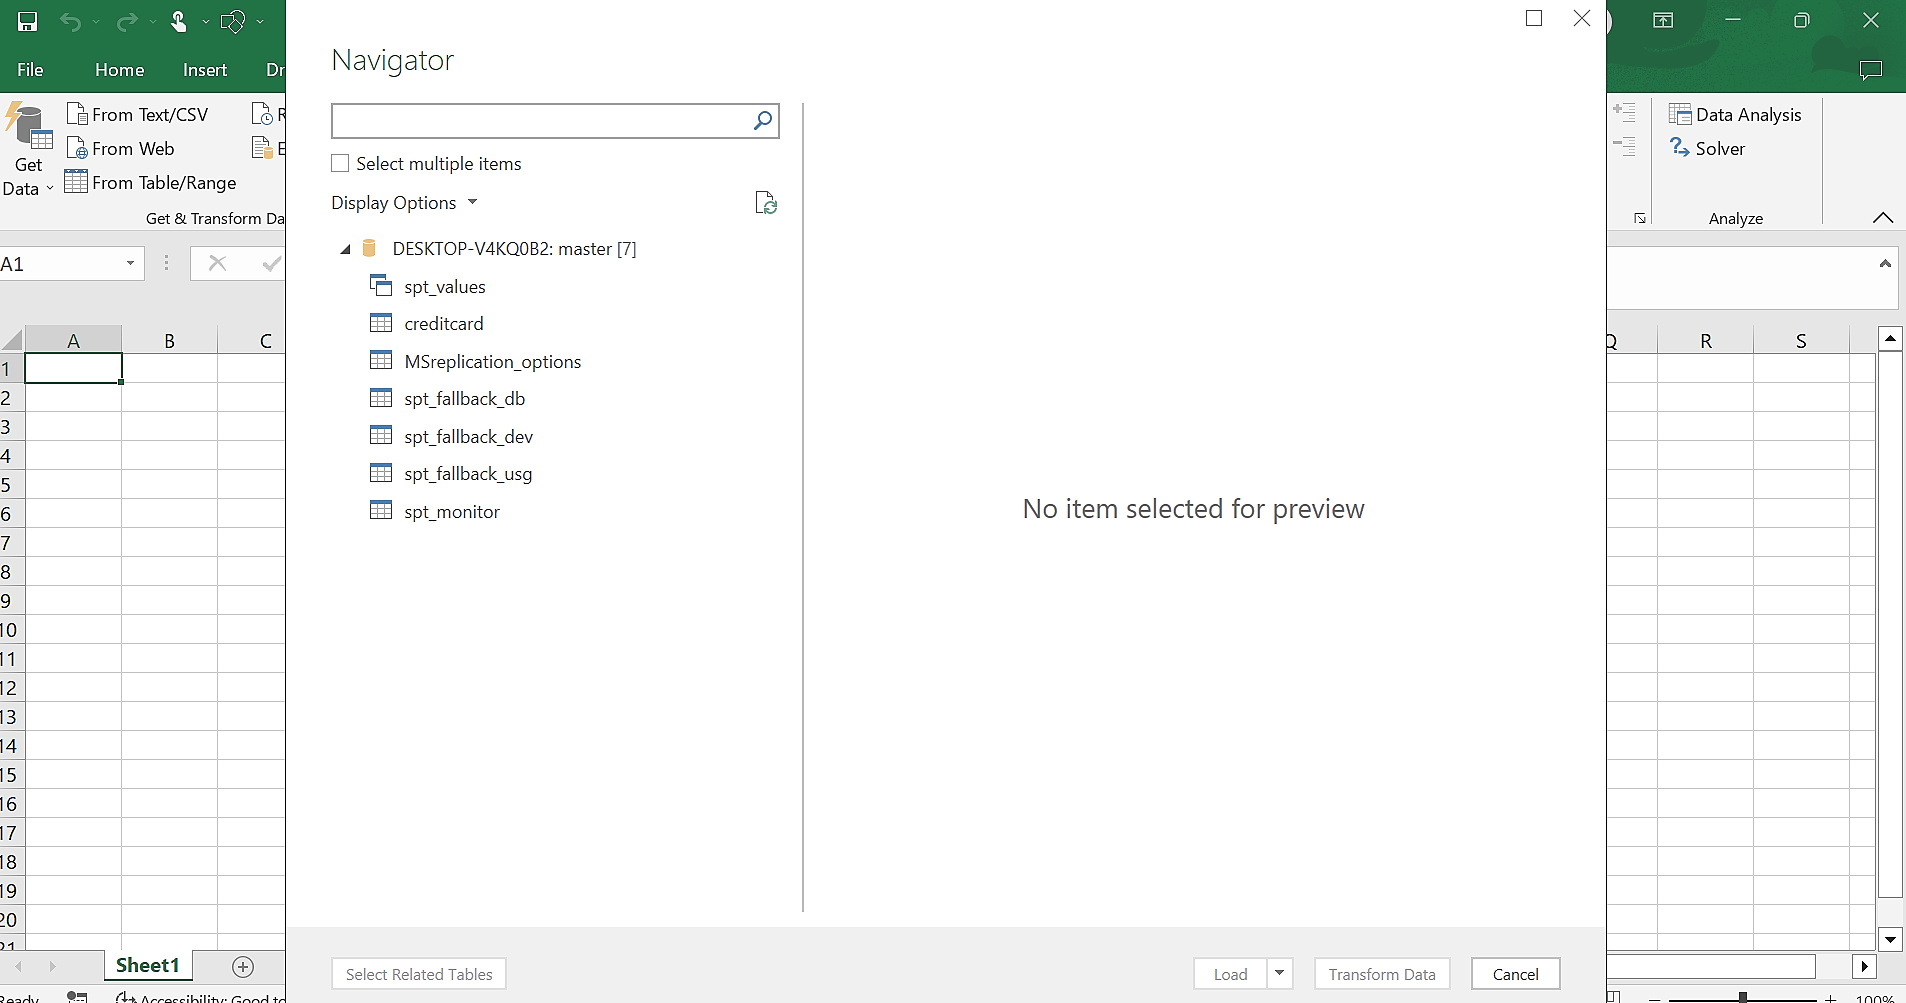Click the Comments speech bubble icon

tap(1871, 70)
